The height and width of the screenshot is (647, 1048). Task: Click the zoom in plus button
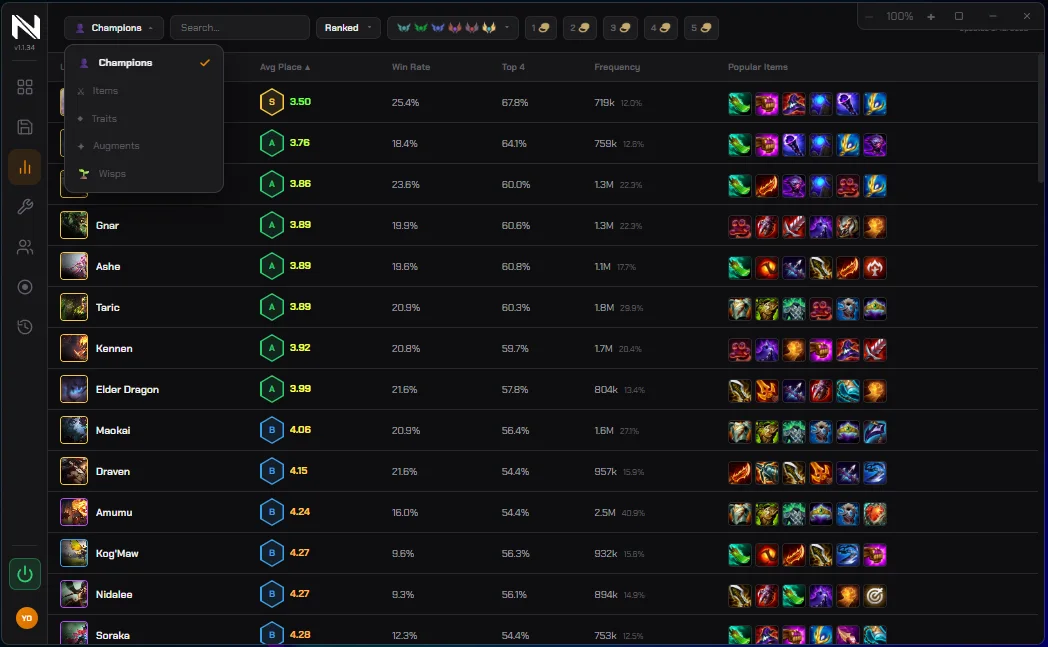point(930,16)
